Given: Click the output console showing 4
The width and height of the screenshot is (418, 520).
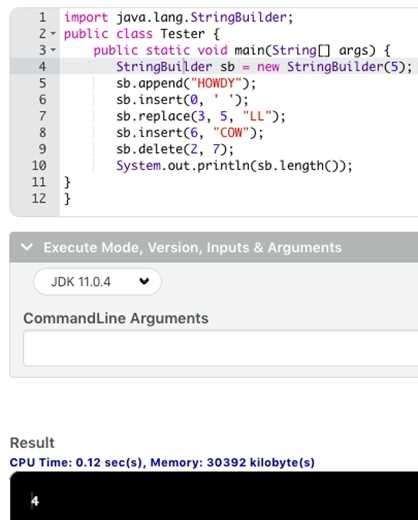Looking at the screenshot, I should click(x=214, y=496).
